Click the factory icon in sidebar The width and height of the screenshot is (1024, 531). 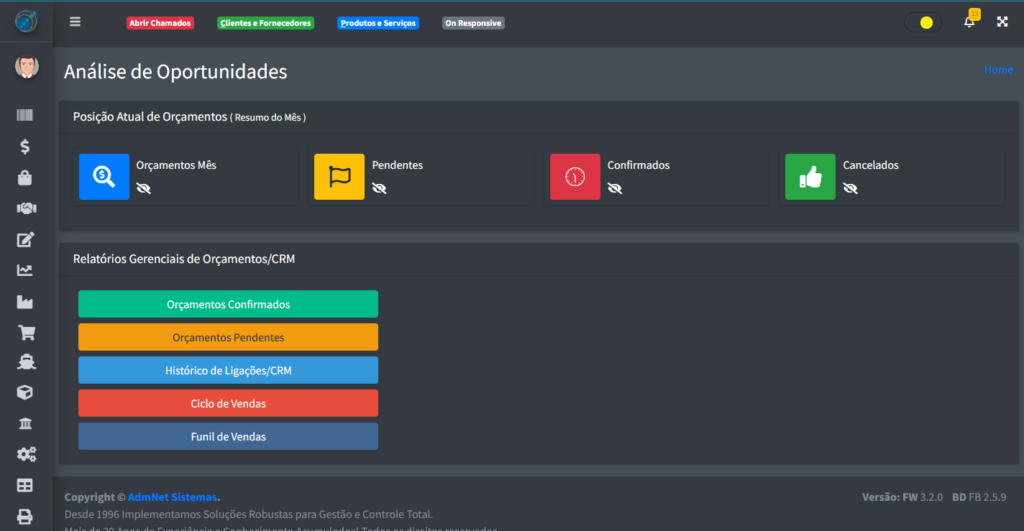(25, 301)
